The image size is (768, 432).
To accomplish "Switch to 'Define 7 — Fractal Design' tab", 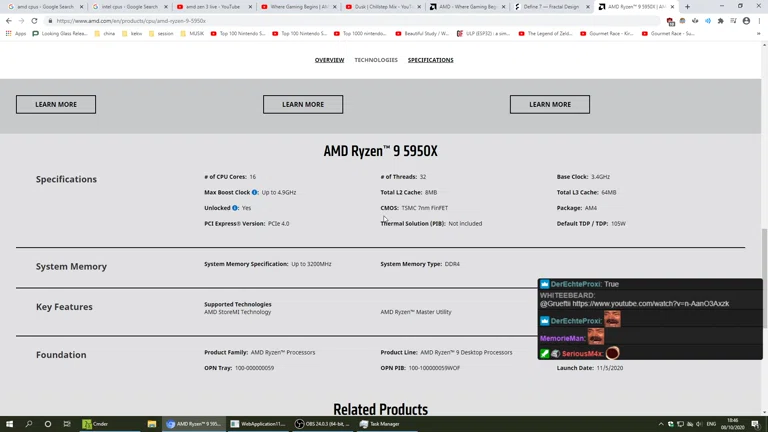I will pos(551,7).
